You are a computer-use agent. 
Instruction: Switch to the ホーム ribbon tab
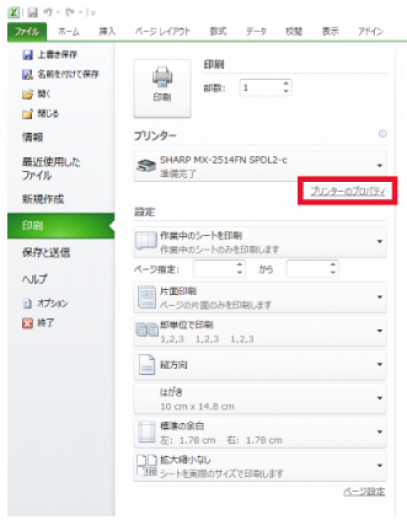69,32
